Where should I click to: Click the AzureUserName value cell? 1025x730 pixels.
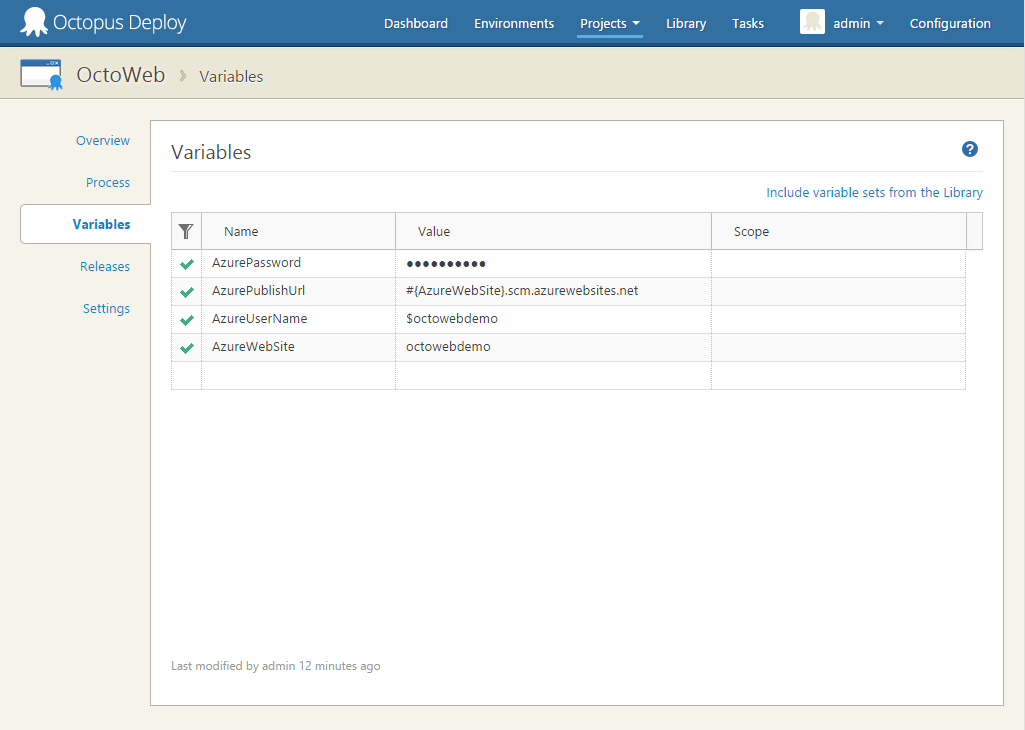coord(553,319)
